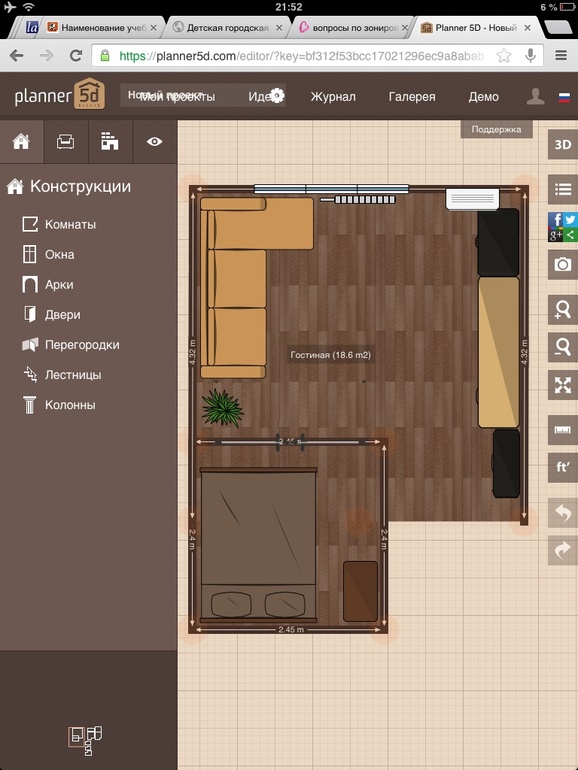Open the furniture catalog sofa tab
This screenshot has height=770, width=578.
tap(66, 142)
